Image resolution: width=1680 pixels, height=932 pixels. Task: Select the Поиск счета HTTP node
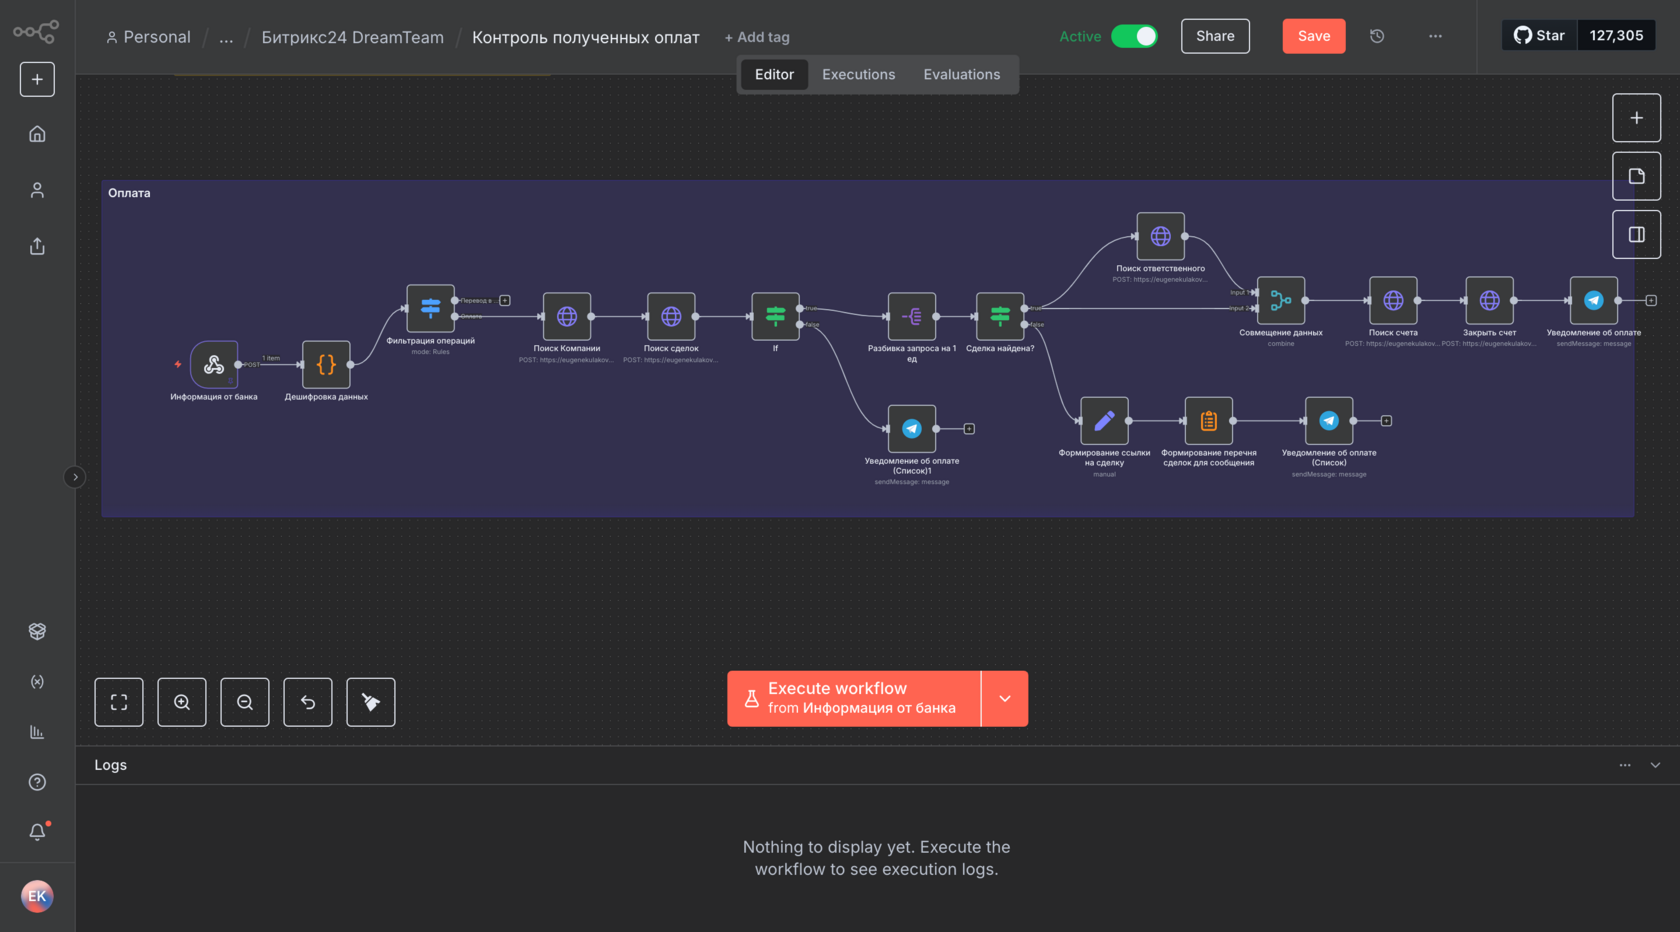[1393, 300]
